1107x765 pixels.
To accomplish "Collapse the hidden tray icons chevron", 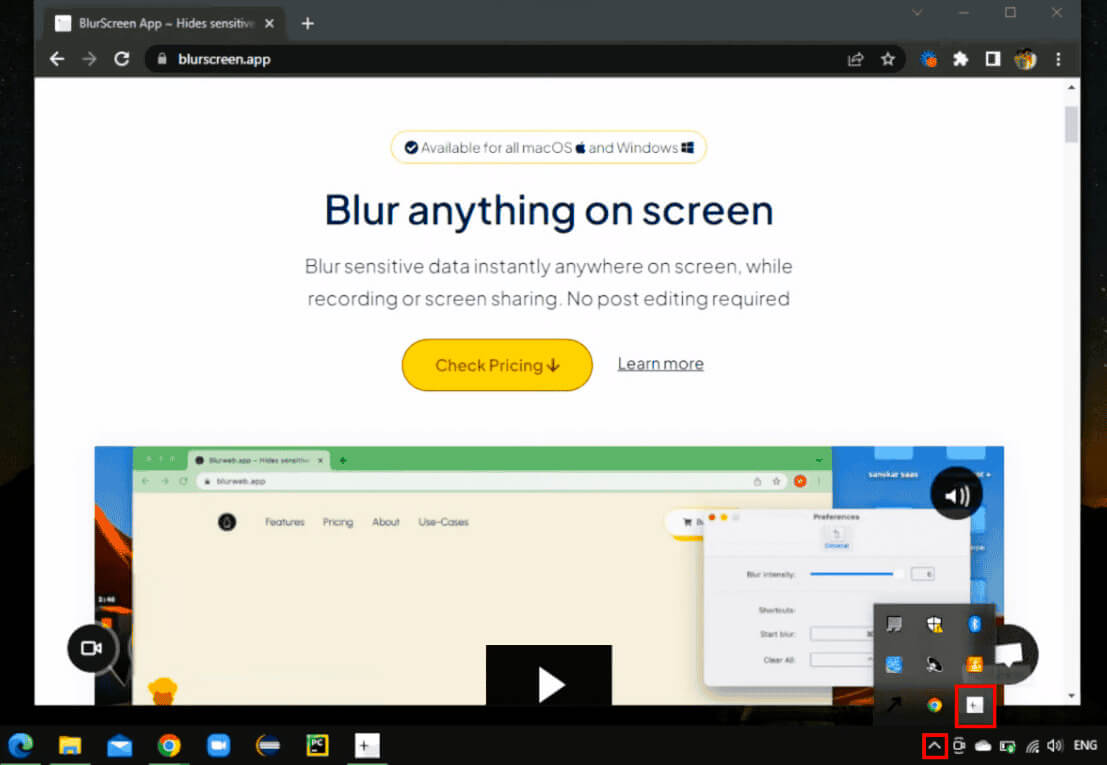I will click(x=935, y=745).
